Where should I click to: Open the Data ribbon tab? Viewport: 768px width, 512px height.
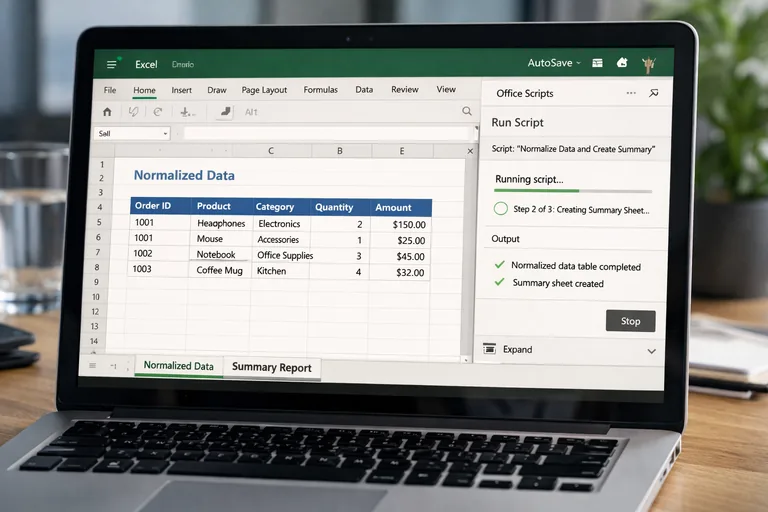coord(364,90)
